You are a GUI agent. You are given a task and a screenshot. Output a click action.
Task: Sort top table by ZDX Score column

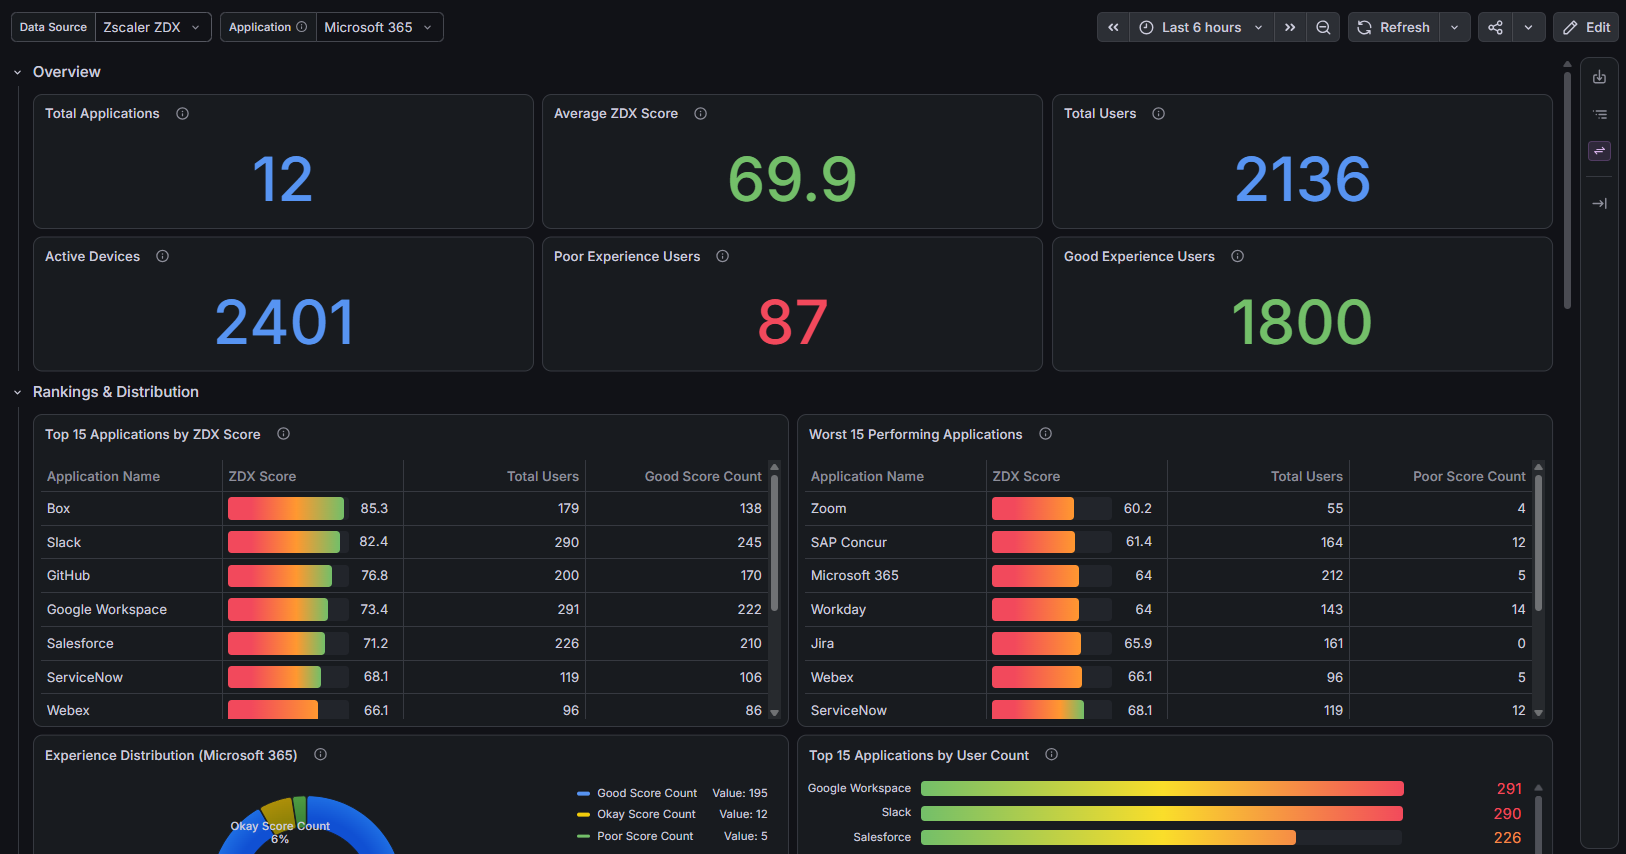(x=262, y=476)
